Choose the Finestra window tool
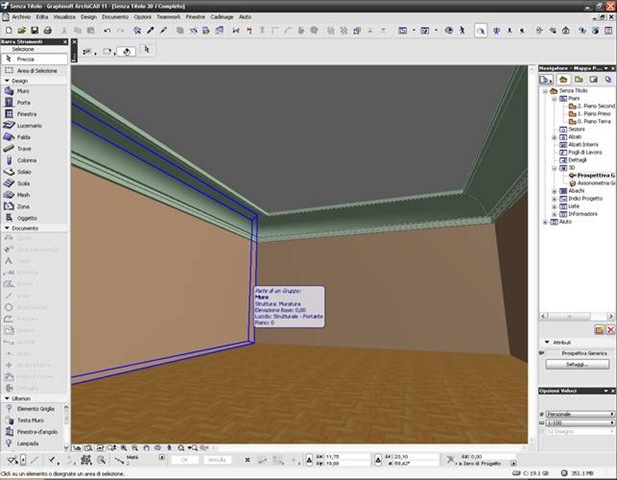 click(x=26, y=114)
